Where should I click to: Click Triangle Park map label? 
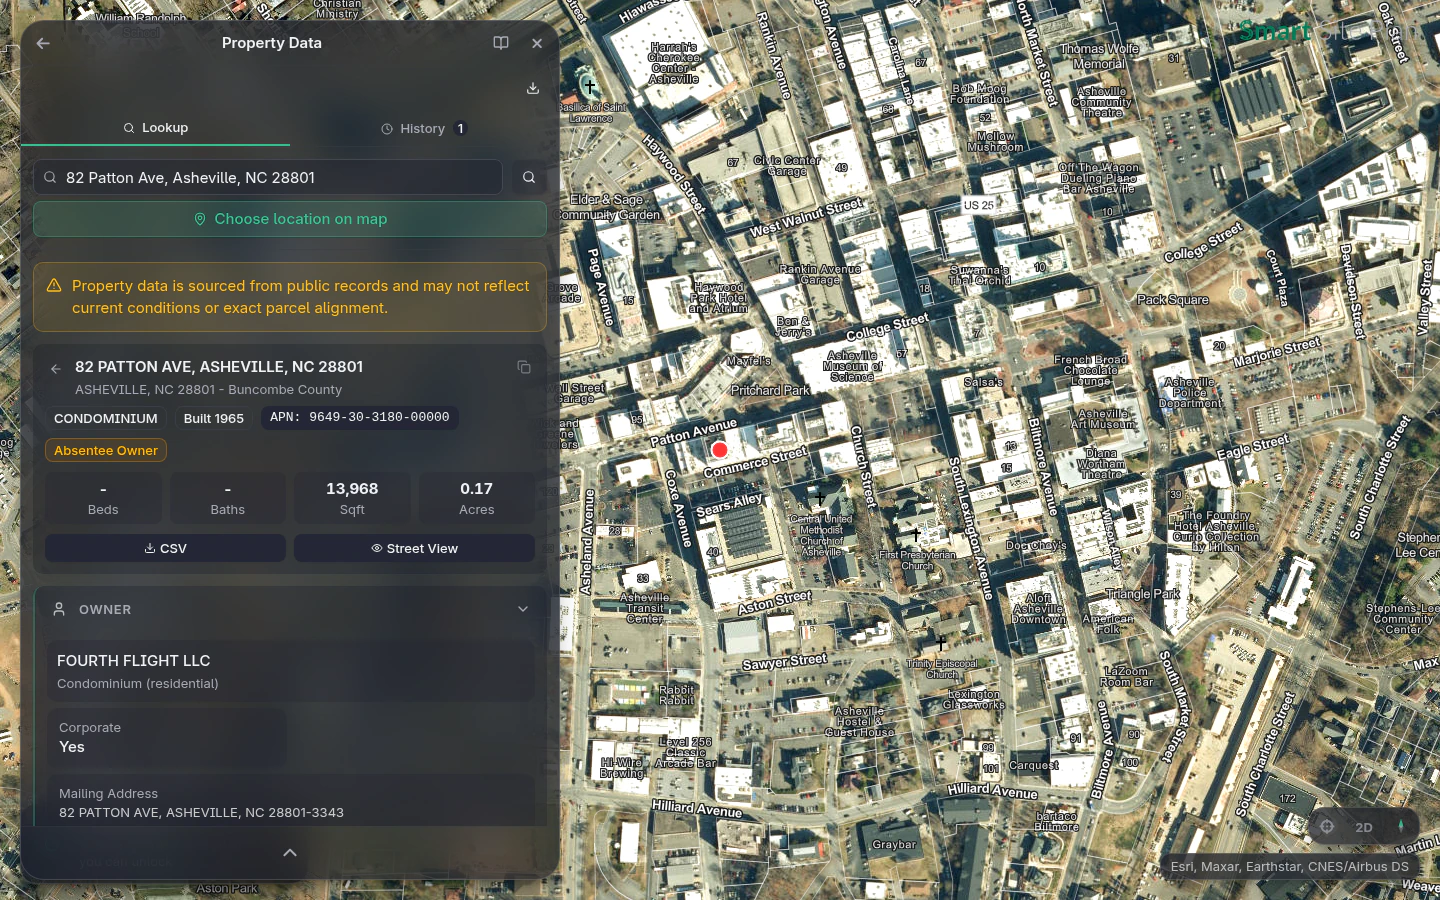[x=1143, y=594]
